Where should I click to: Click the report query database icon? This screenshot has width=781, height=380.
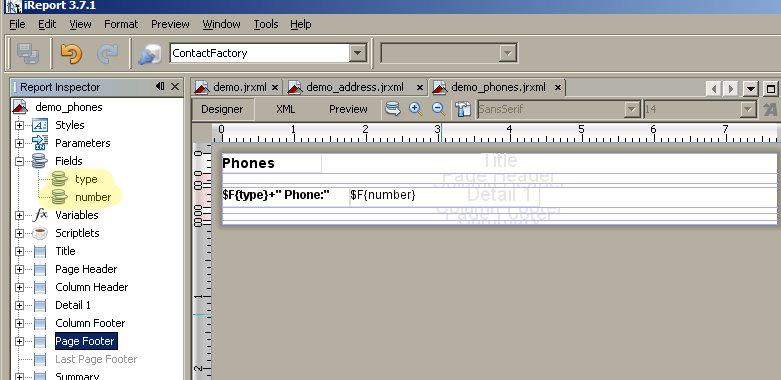(392, 109)
